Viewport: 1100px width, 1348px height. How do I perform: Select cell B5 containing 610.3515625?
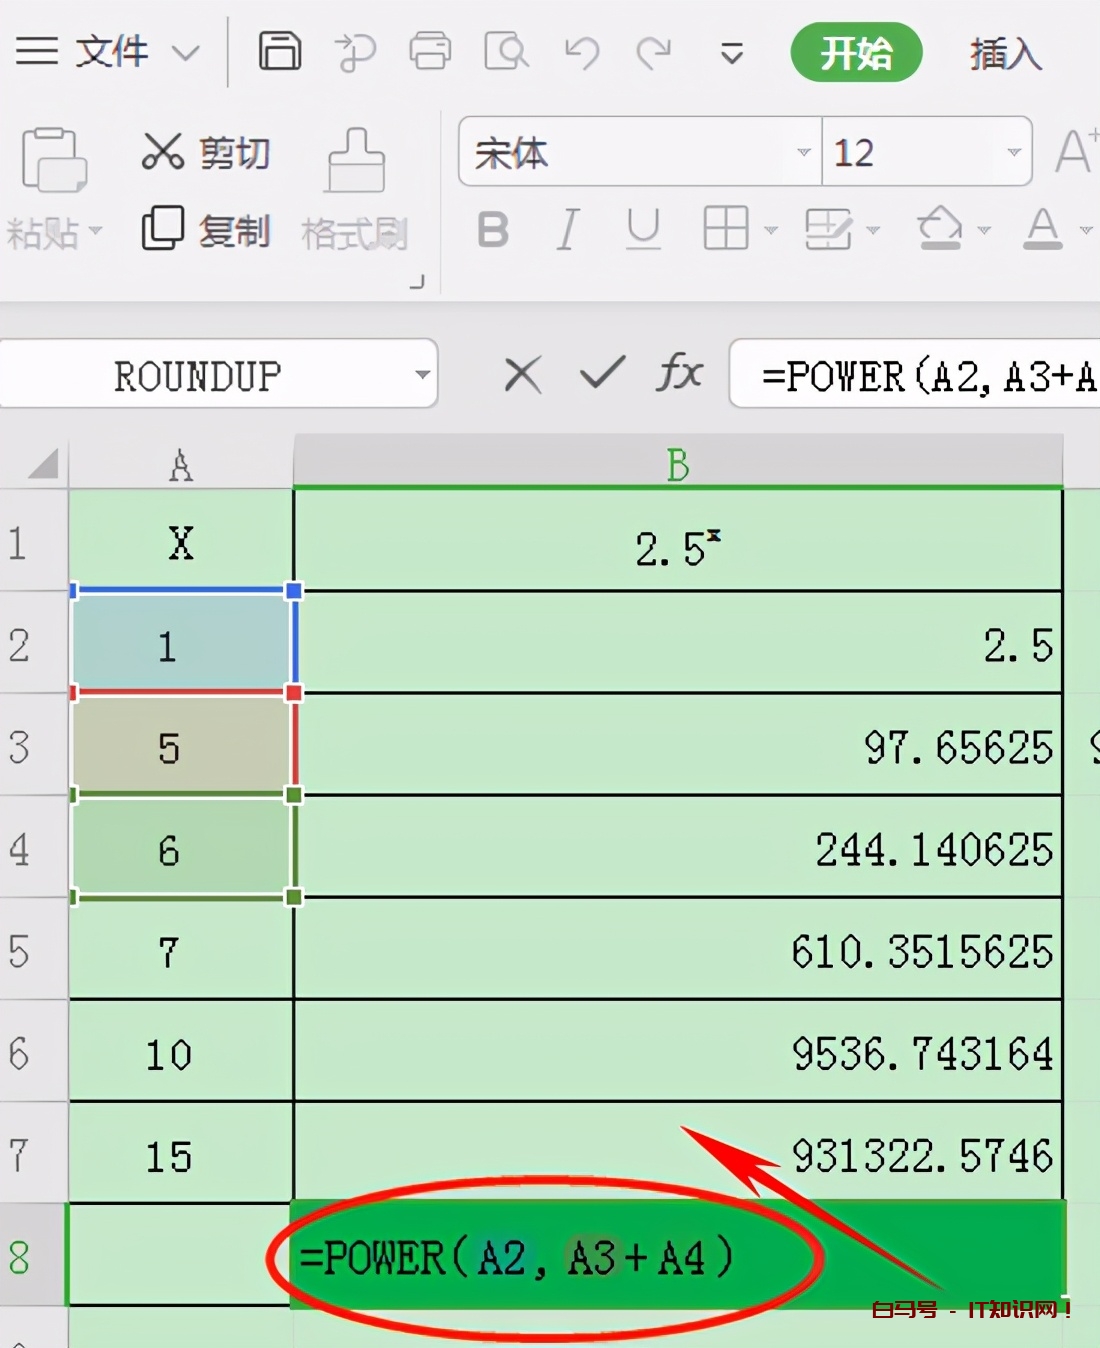[678, 950]
